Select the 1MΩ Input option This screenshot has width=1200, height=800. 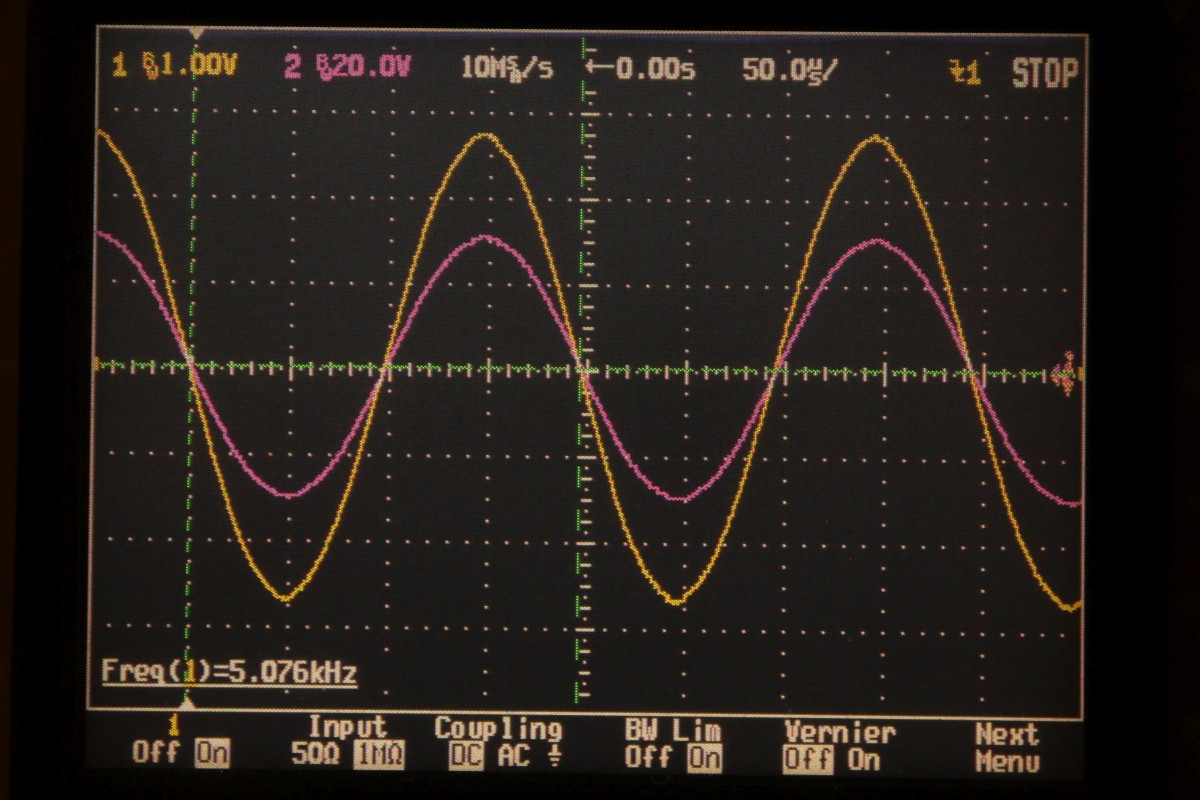[x=380, y=758]
